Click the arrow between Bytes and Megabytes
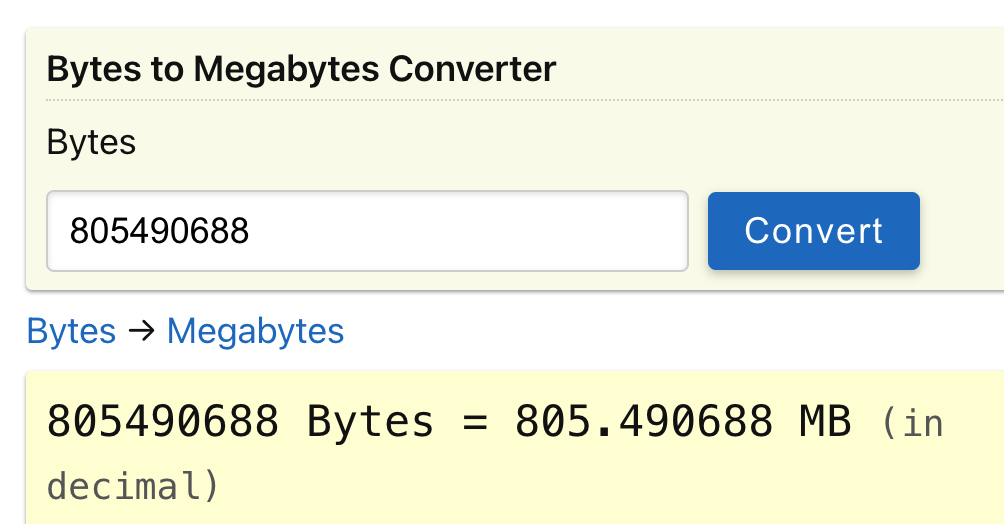This screenshot has height=524, width=1004. tap(142, 331)
